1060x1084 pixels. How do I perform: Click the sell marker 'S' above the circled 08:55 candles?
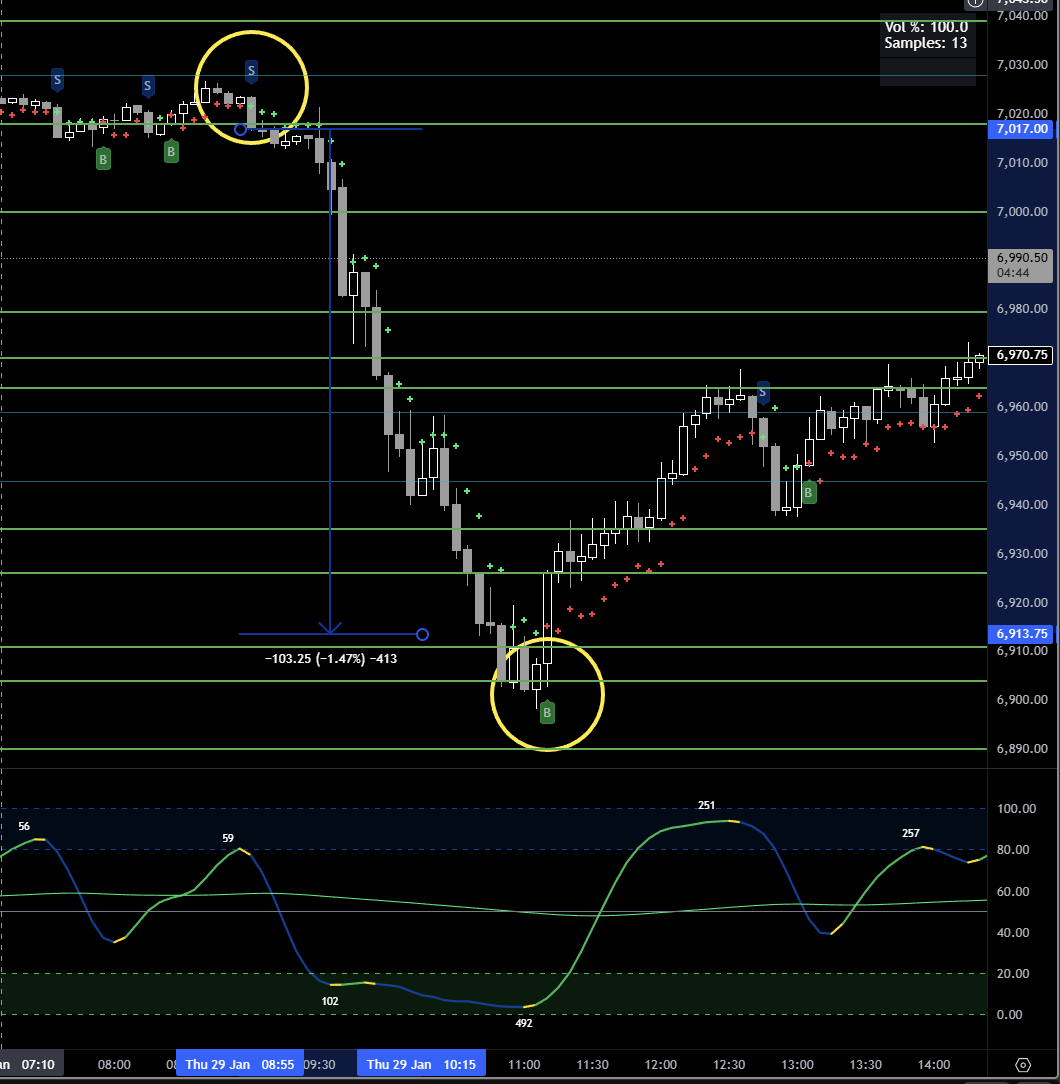pyautogui.click(x=251, y=70)
